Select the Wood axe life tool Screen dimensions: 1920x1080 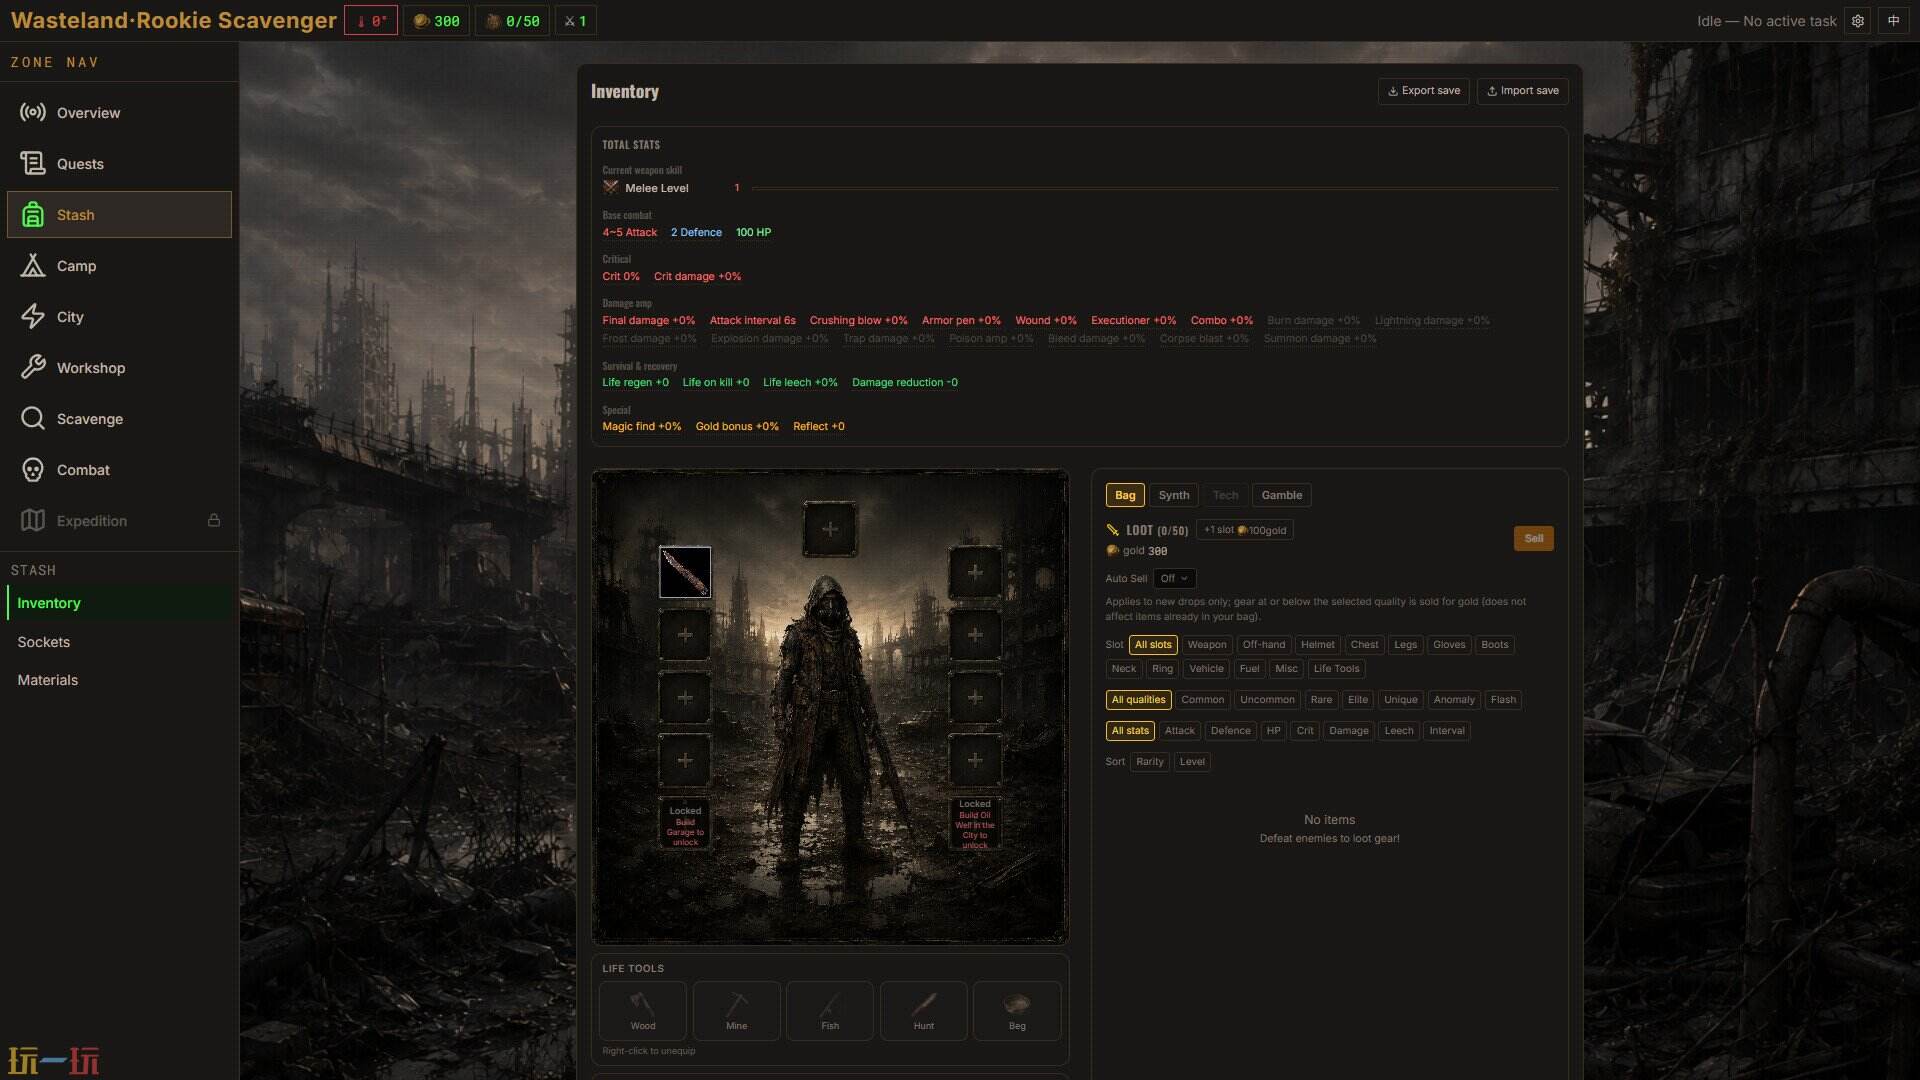click(x=643, y=1011)
